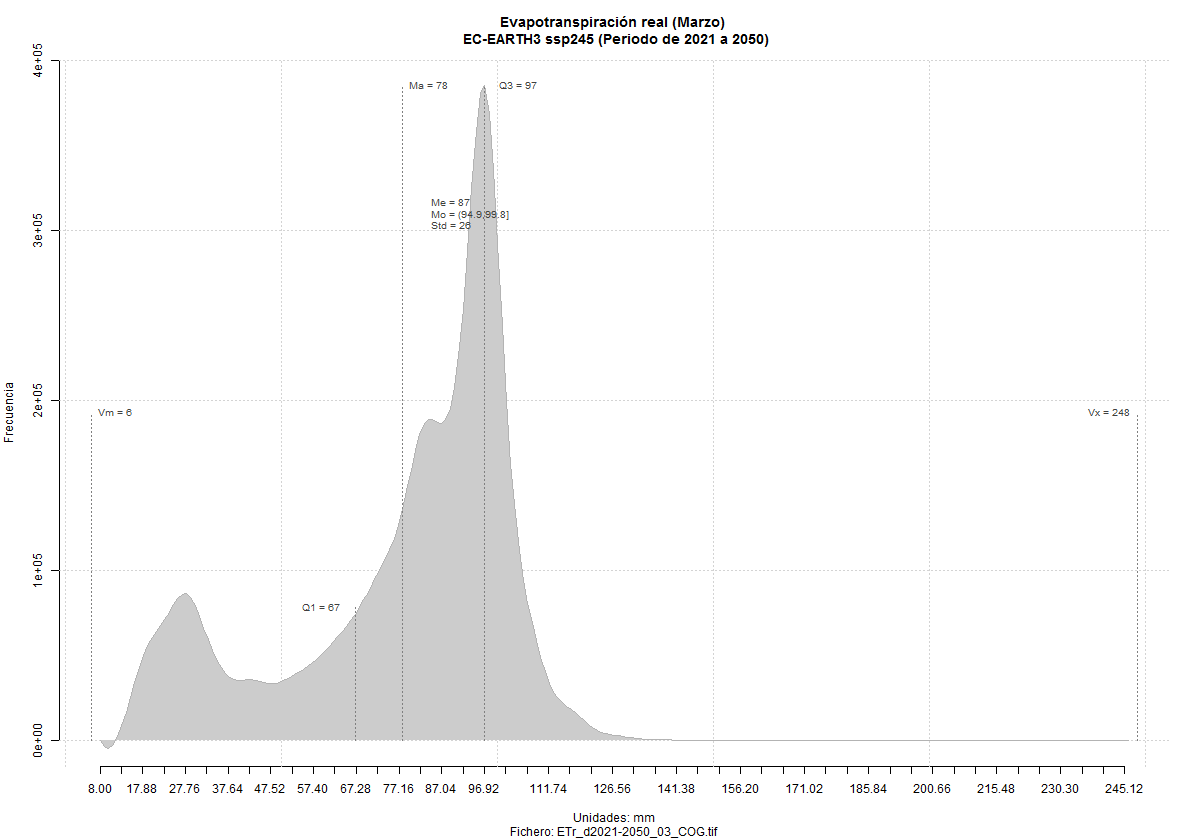
Task: Click x-axis tick label '141.38'
Action: pos(676,789)
